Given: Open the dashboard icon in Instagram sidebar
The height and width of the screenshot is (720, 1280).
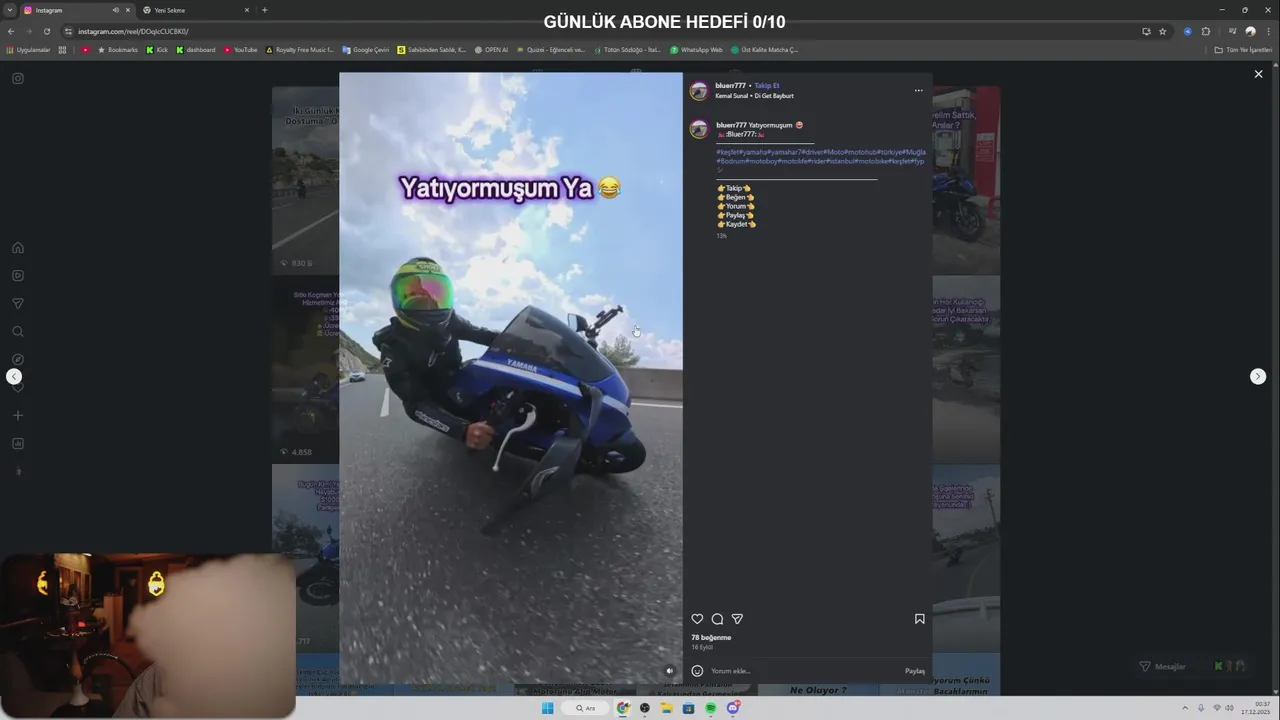Looking at the screenshot, I should click(x=18, y=443).
